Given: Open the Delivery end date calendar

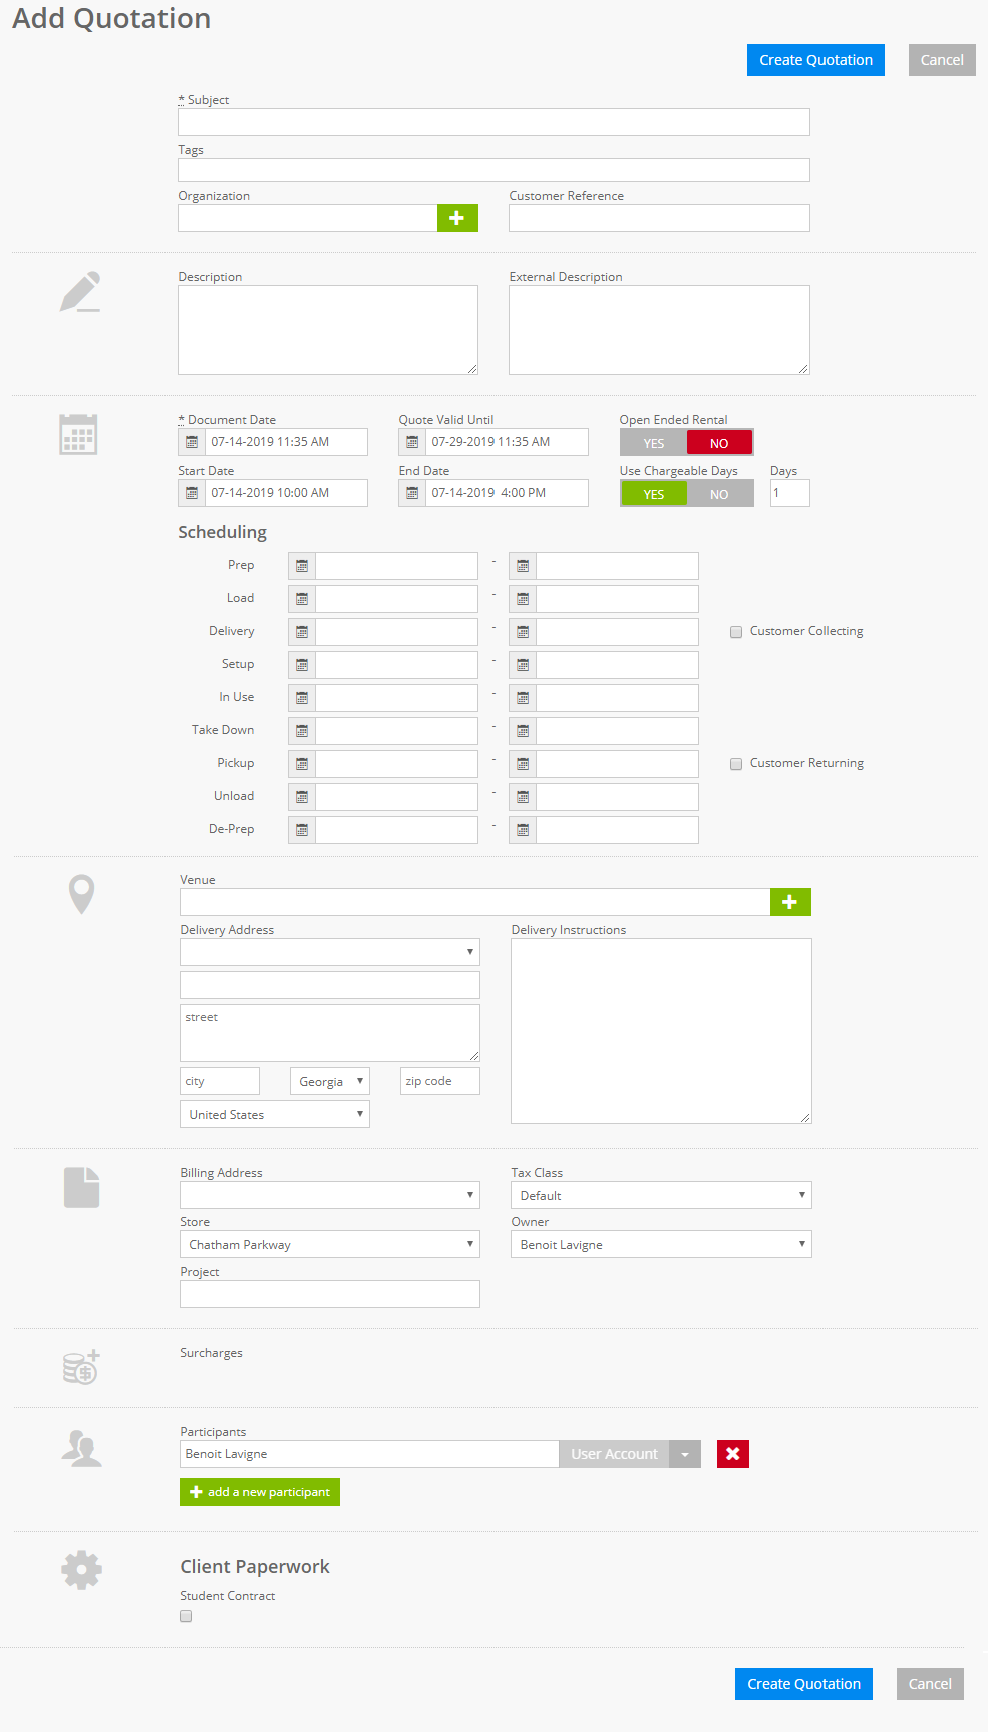Looking at the screenshot, I should coord(523,632).
